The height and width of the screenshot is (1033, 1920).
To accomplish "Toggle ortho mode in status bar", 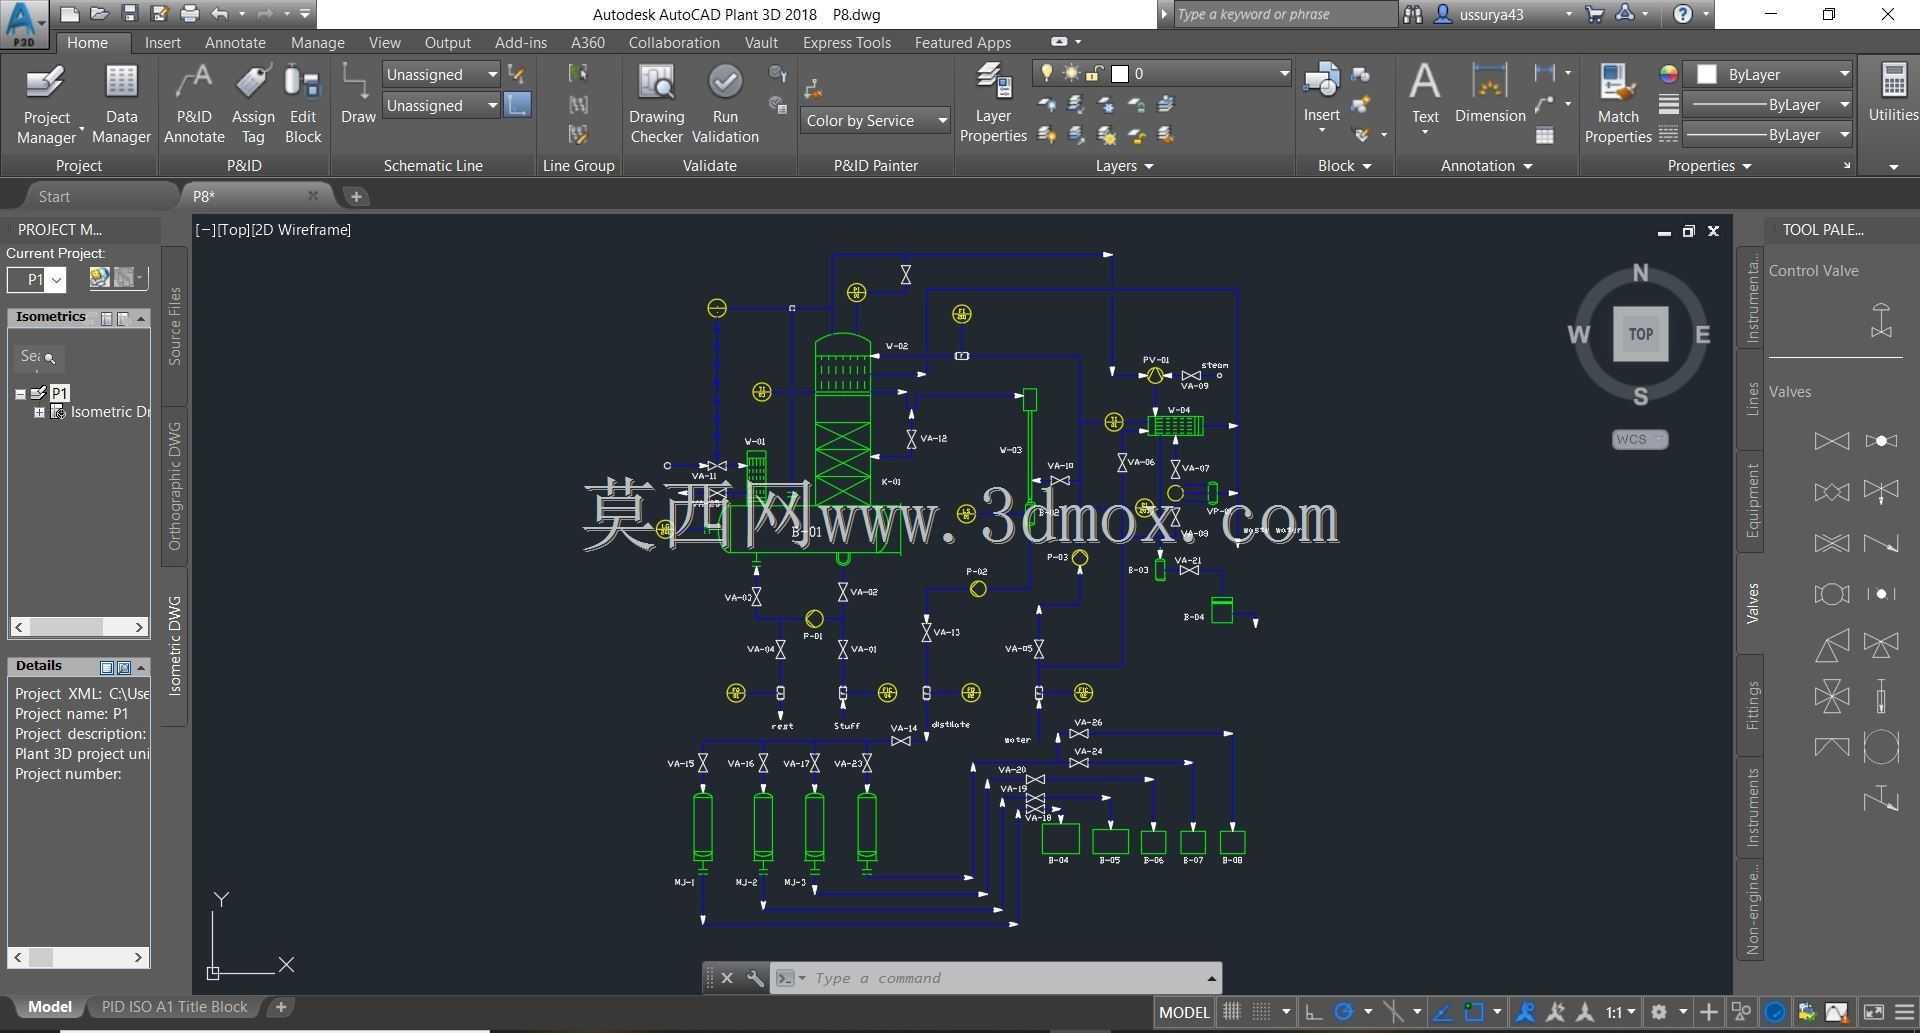I will [x=1314, y=1012].
